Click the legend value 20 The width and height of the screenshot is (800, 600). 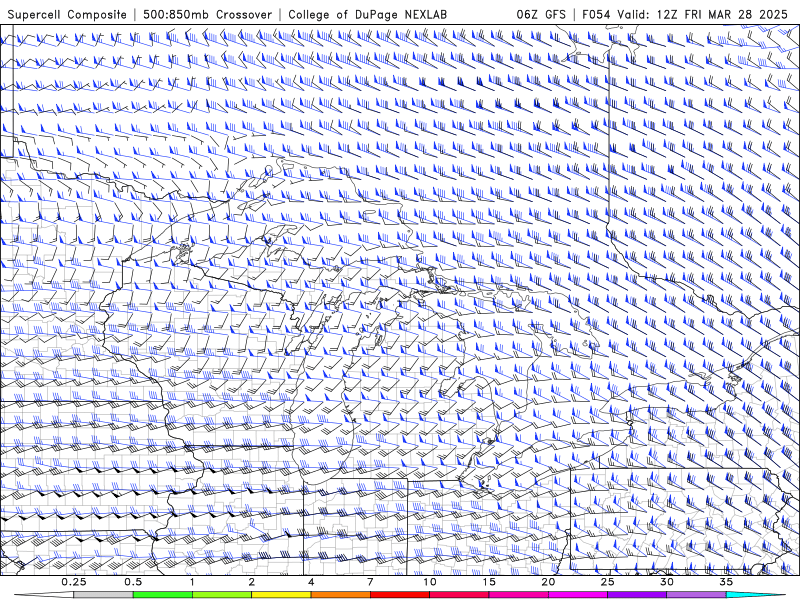tap(548, 582)
